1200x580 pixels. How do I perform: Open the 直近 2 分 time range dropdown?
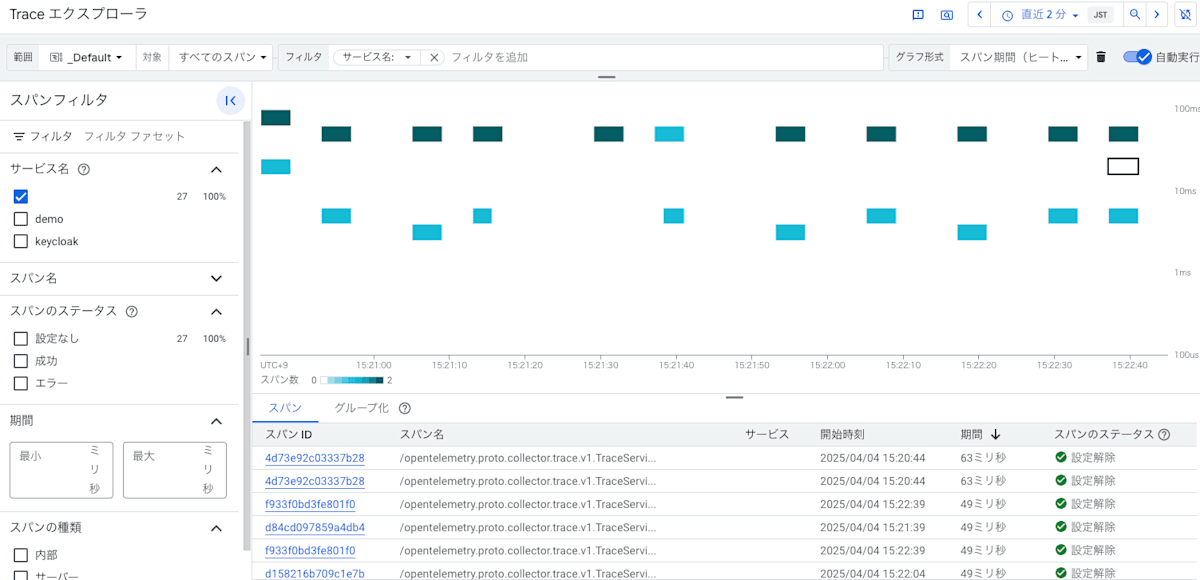[1039, 15]
